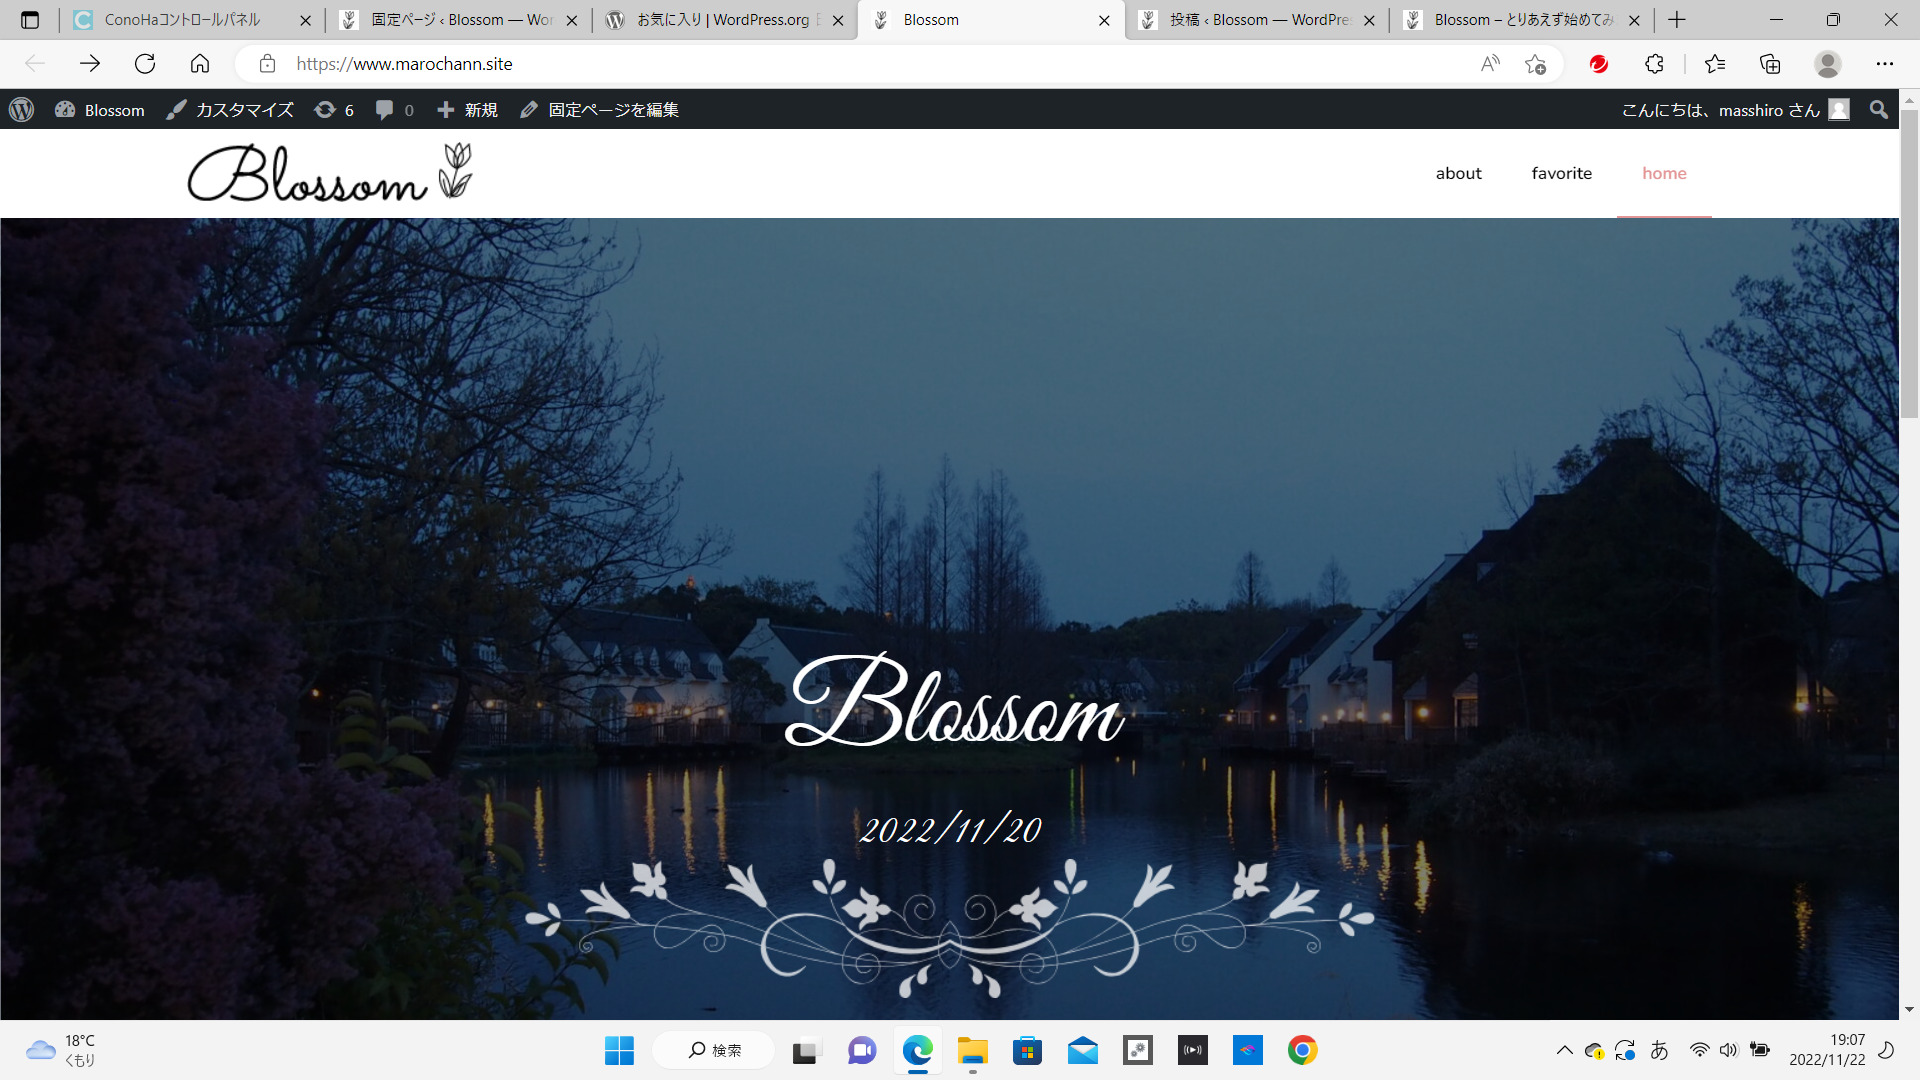Add page to favorites star icon
The image size is (1920, 1080).
coord(1536,64)
